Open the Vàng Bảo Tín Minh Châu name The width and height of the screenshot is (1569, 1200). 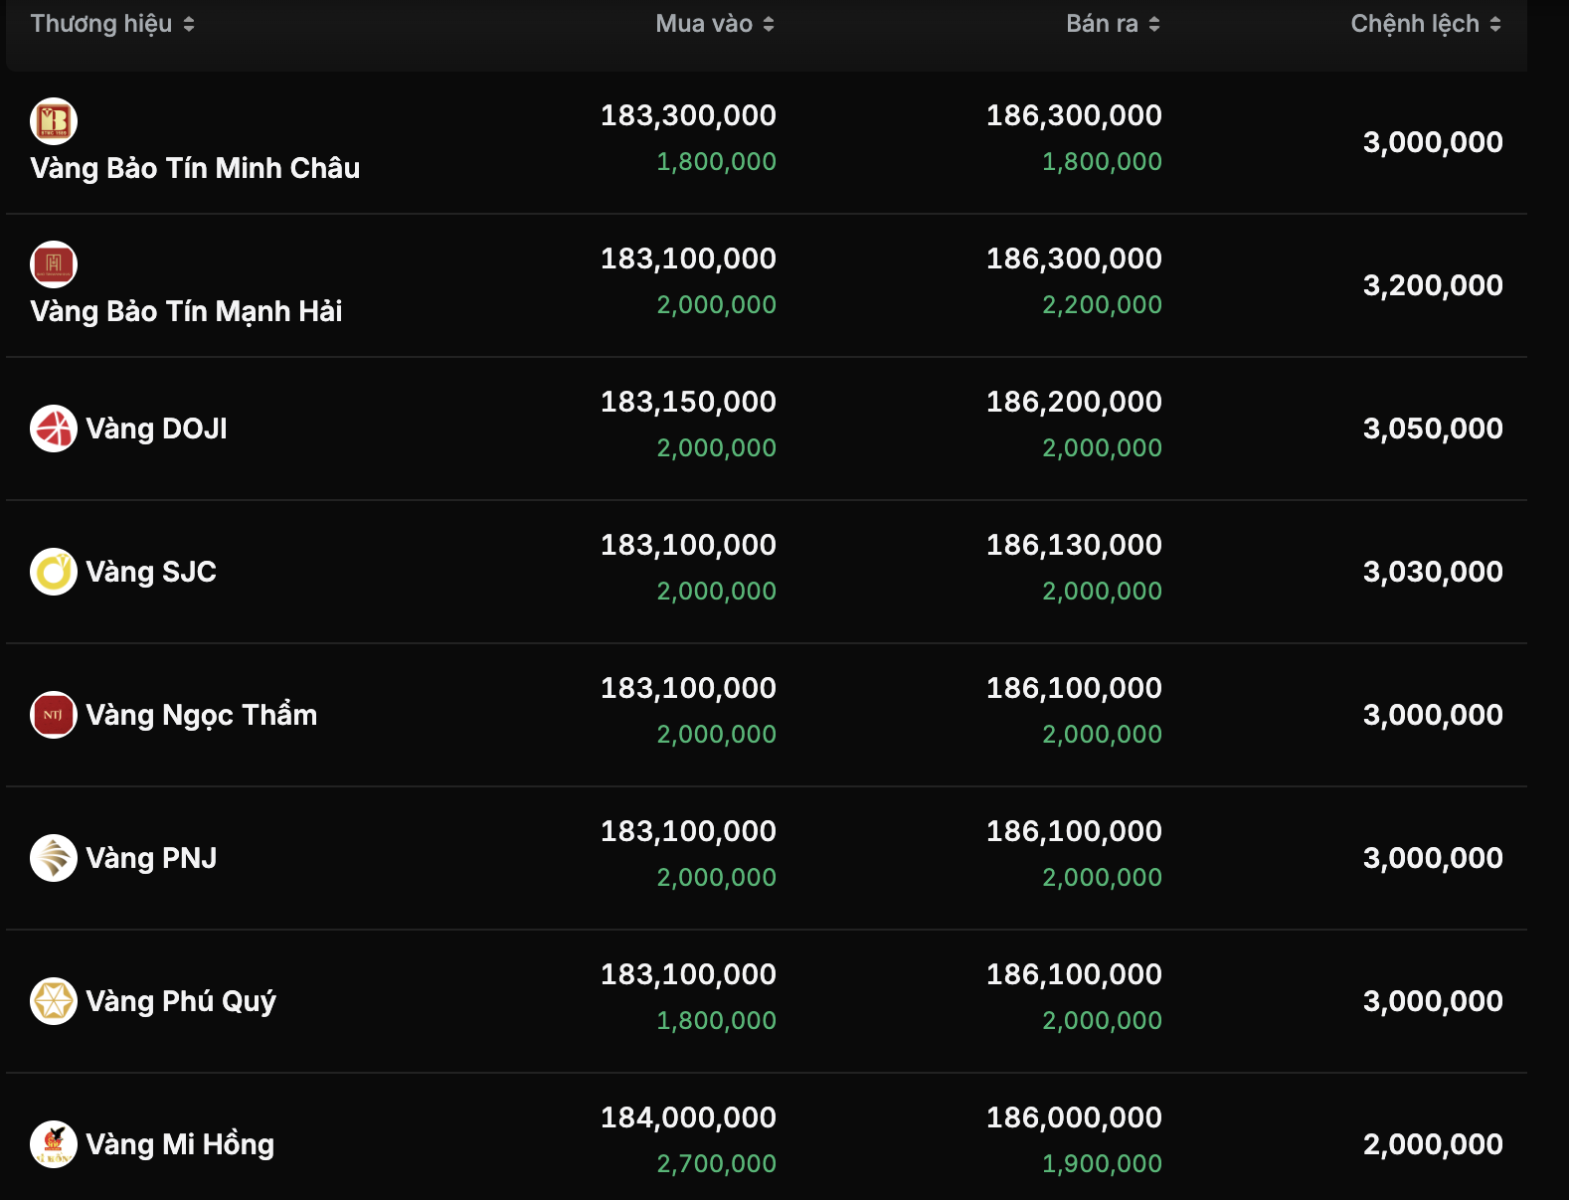click(x=195, y=168)
